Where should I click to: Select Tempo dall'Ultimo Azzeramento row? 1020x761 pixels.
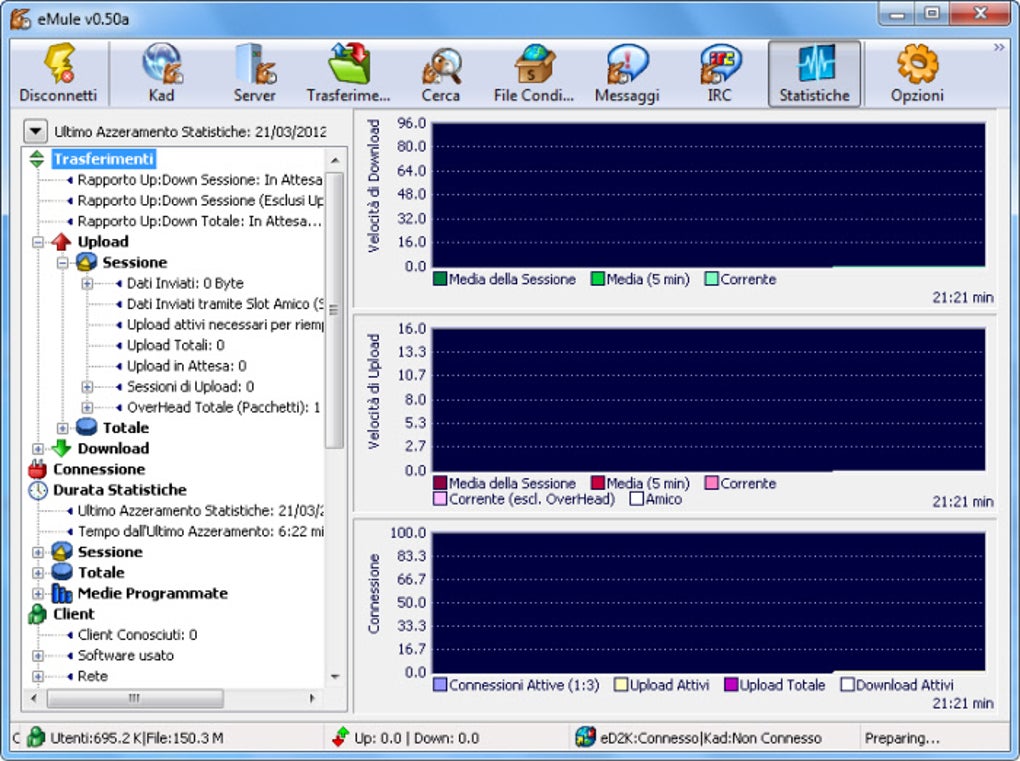200,531
